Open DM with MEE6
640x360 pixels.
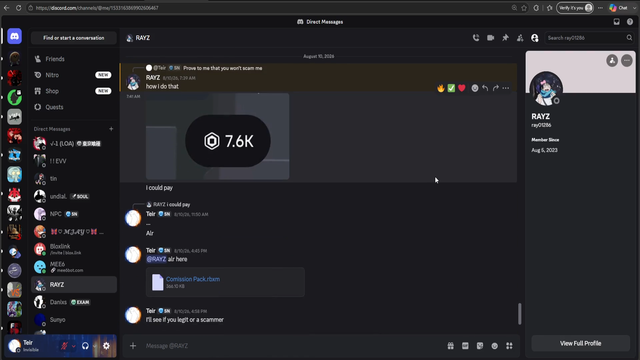coord(74,267)
